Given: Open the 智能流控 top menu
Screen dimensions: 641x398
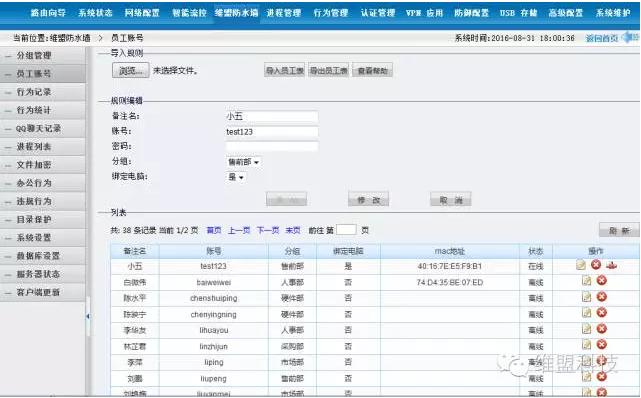Looking at the screenshot, I should click(x=189, y=13).
